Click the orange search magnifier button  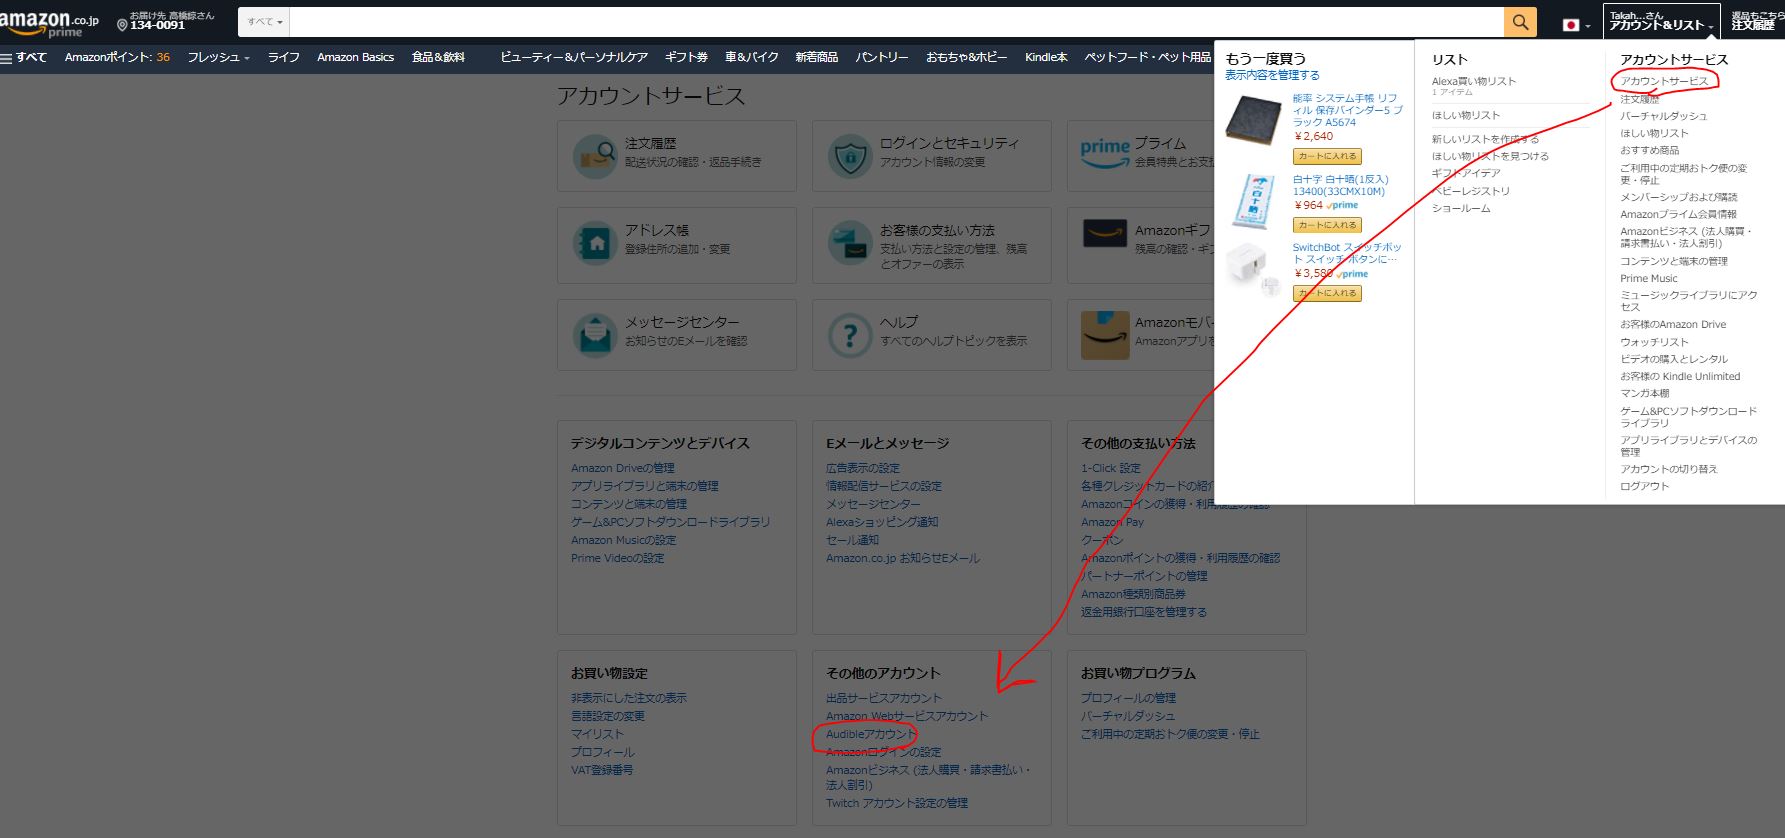[1519, 22]
